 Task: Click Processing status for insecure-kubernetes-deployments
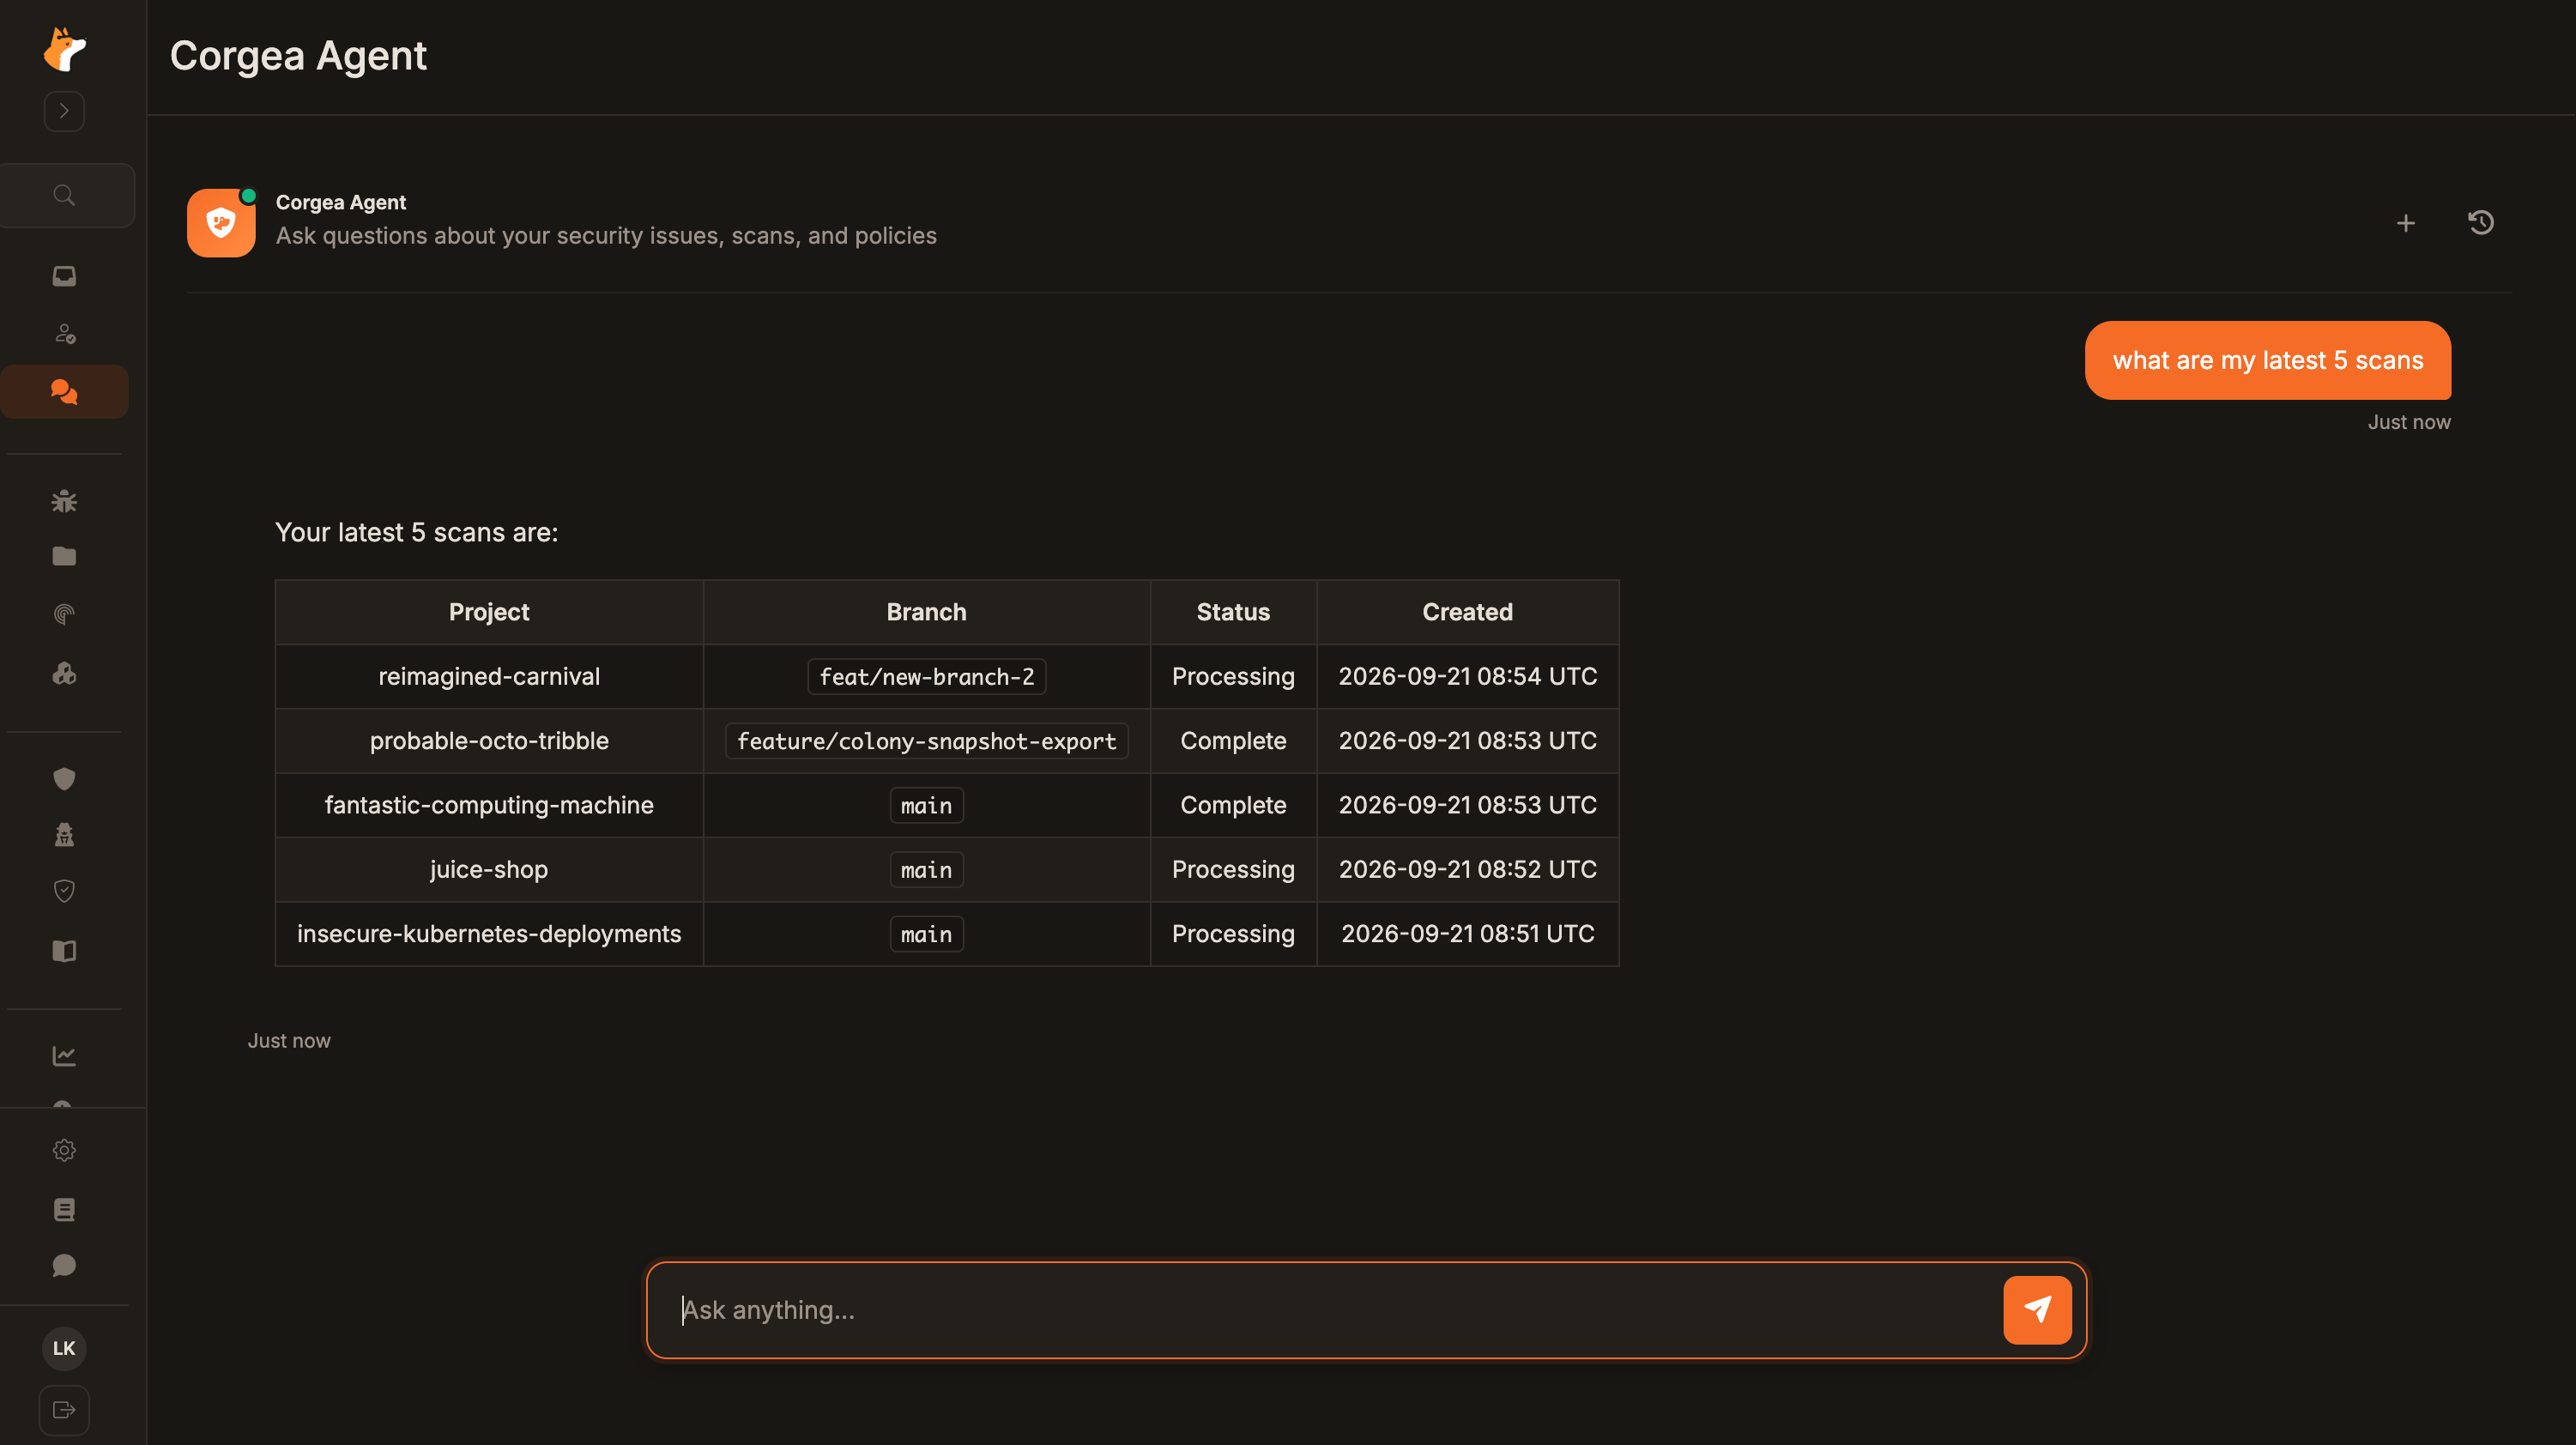pos(1233,934)
